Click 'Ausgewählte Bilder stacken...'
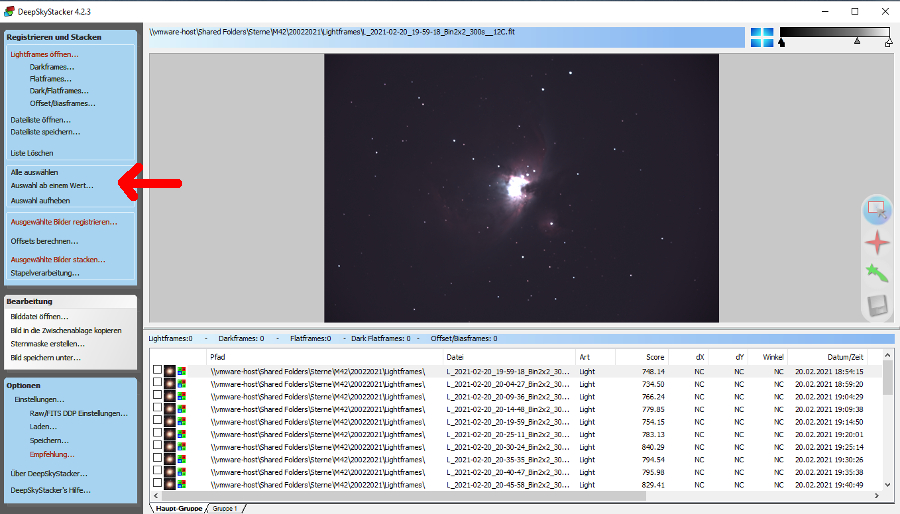Viewport: 900px width, 514px height. pos(58,259)
